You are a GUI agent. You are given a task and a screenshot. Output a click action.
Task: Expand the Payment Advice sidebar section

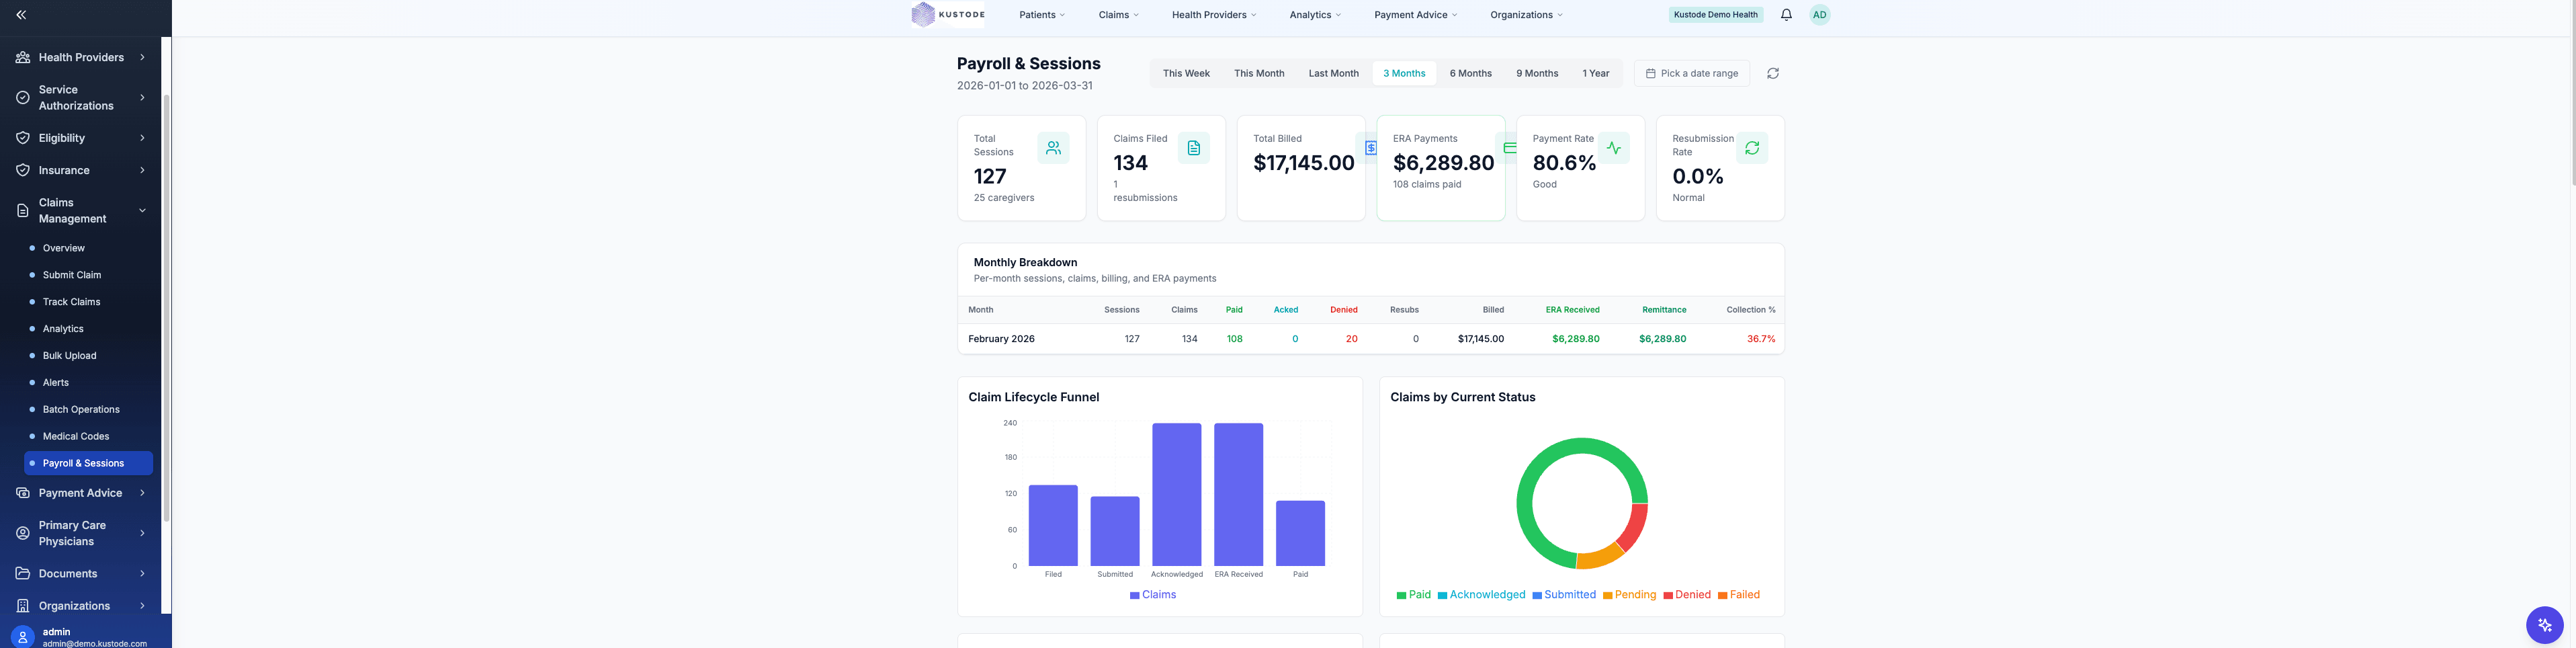pyautogui.click(x=80, y=492)
